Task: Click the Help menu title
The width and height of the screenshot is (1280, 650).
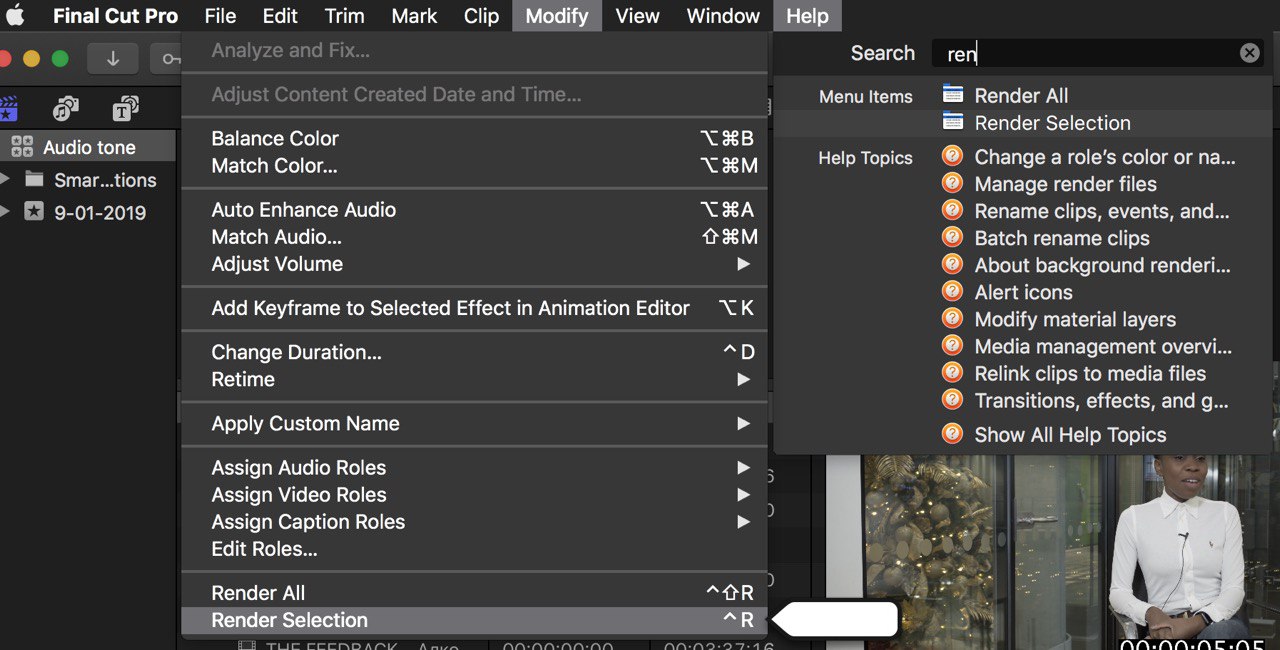Action: click(x=807, y=16)
